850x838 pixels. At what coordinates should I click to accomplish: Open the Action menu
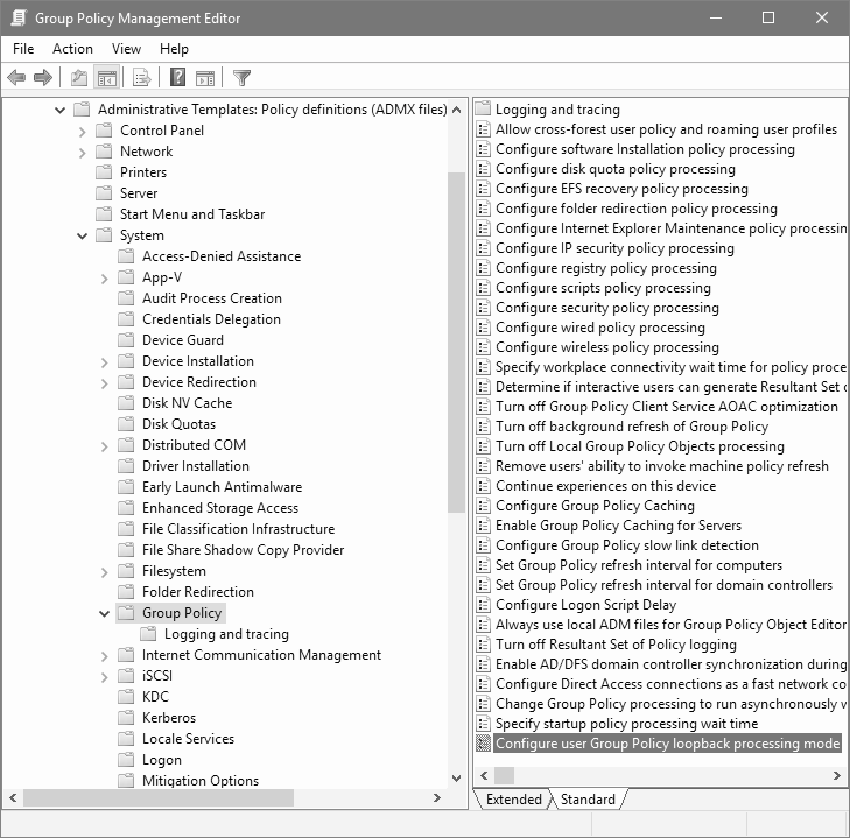(72, 49)
